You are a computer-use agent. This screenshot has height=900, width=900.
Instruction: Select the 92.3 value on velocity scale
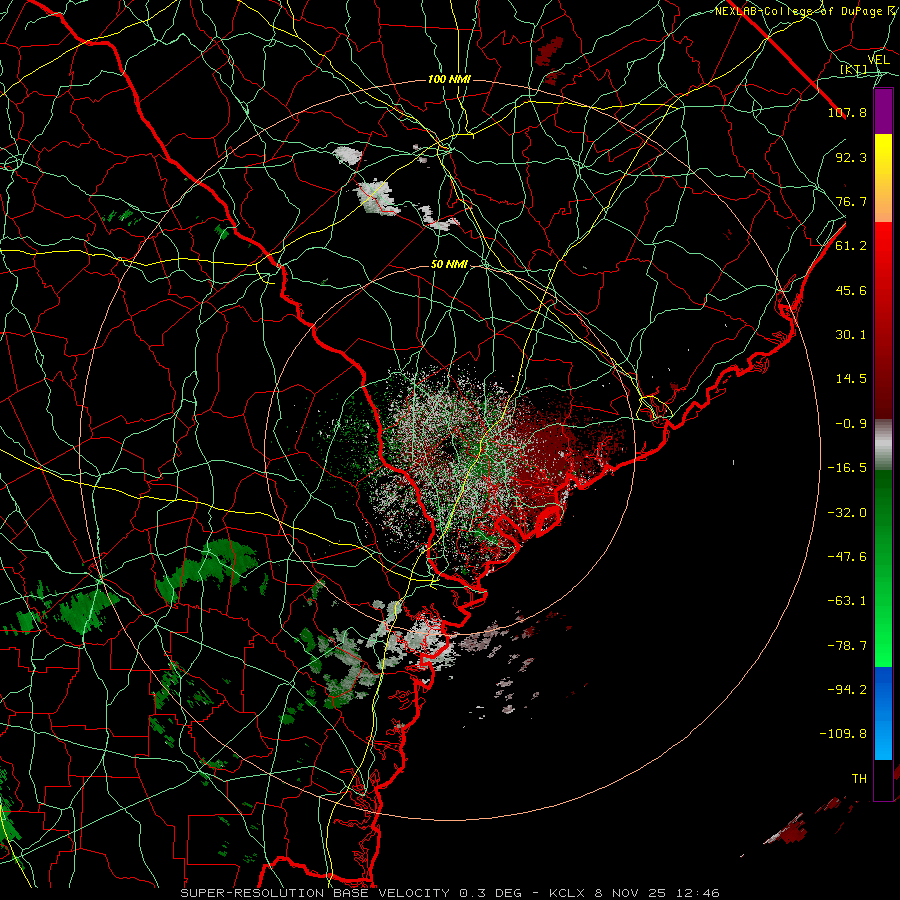coord(851,157)
